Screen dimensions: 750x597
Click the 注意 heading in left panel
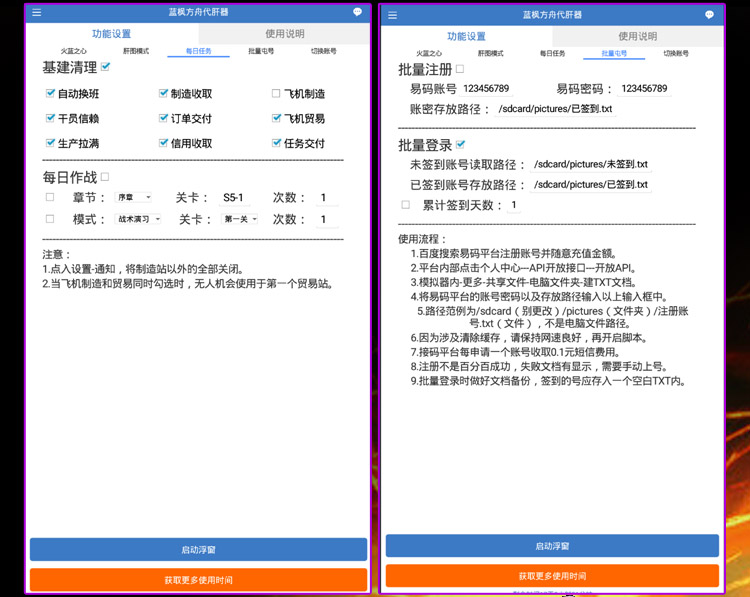[56, 254]
